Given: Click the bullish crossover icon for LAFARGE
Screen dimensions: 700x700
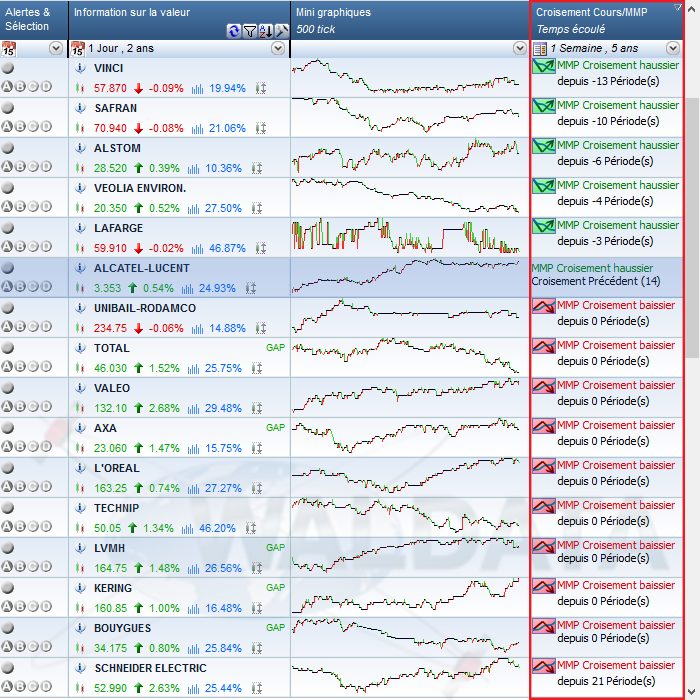Looking at the screenshot, I should 544,226.
